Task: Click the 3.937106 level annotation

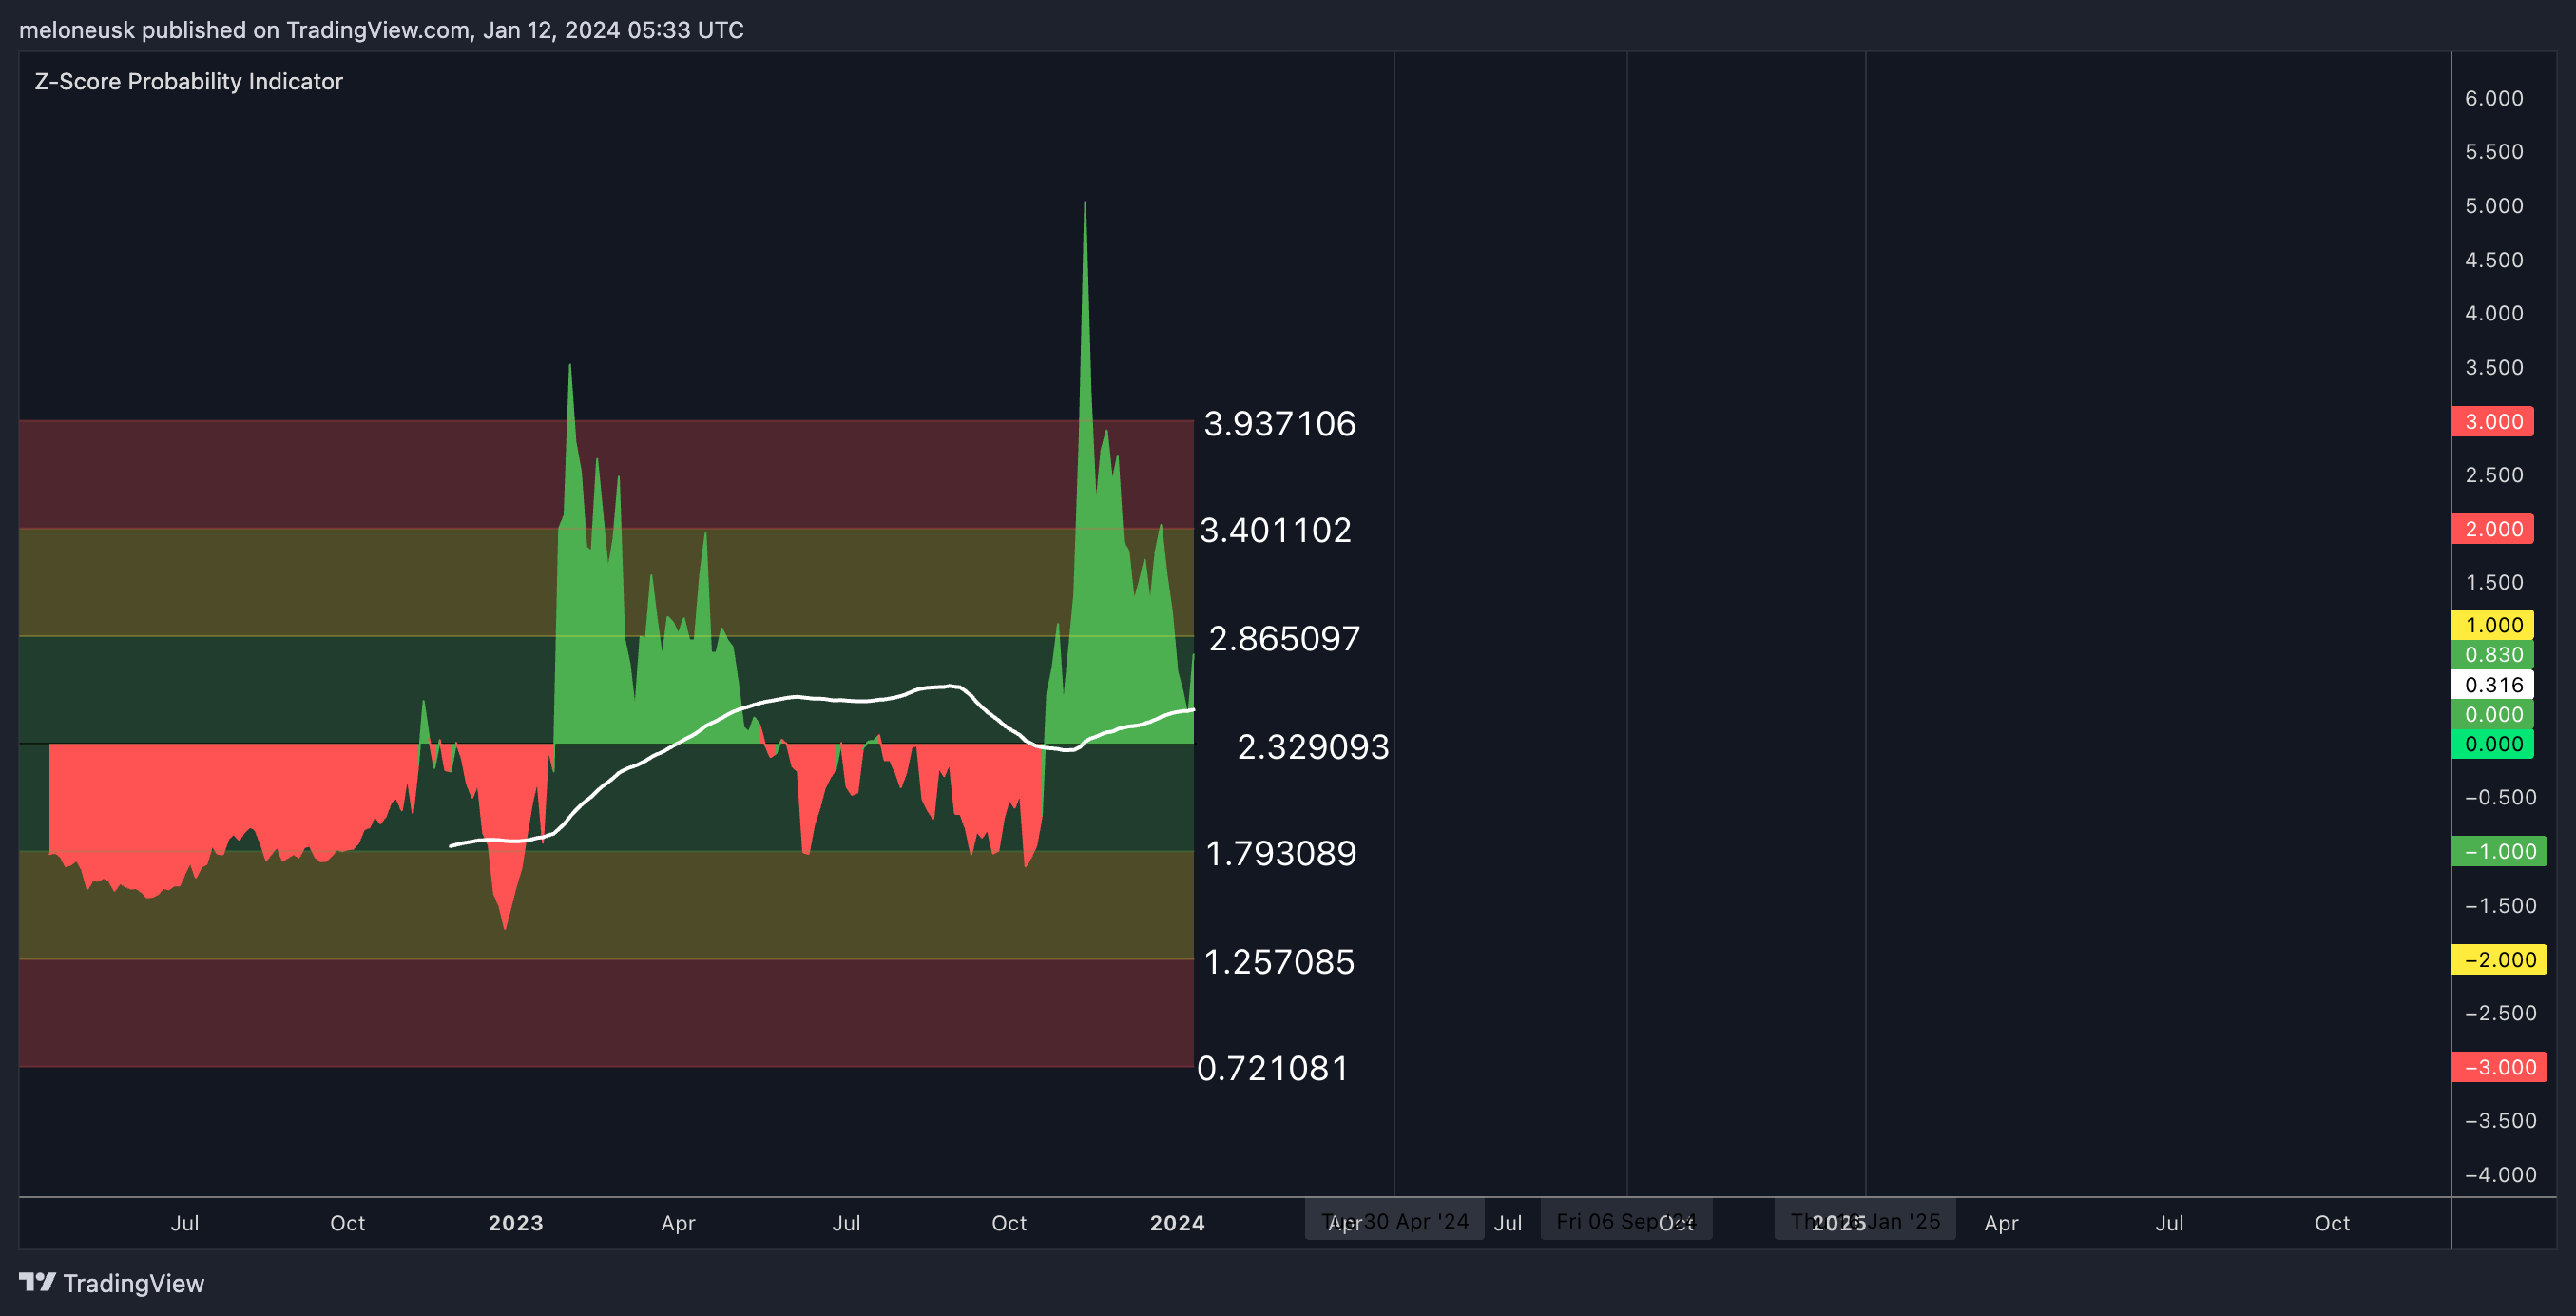Action: click(x=1280, y=424)
